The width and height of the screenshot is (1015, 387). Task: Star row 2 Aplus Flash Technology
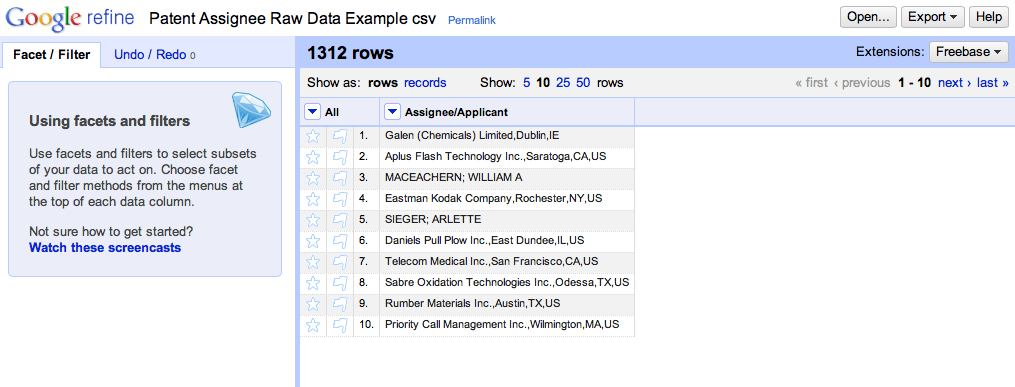313,157
